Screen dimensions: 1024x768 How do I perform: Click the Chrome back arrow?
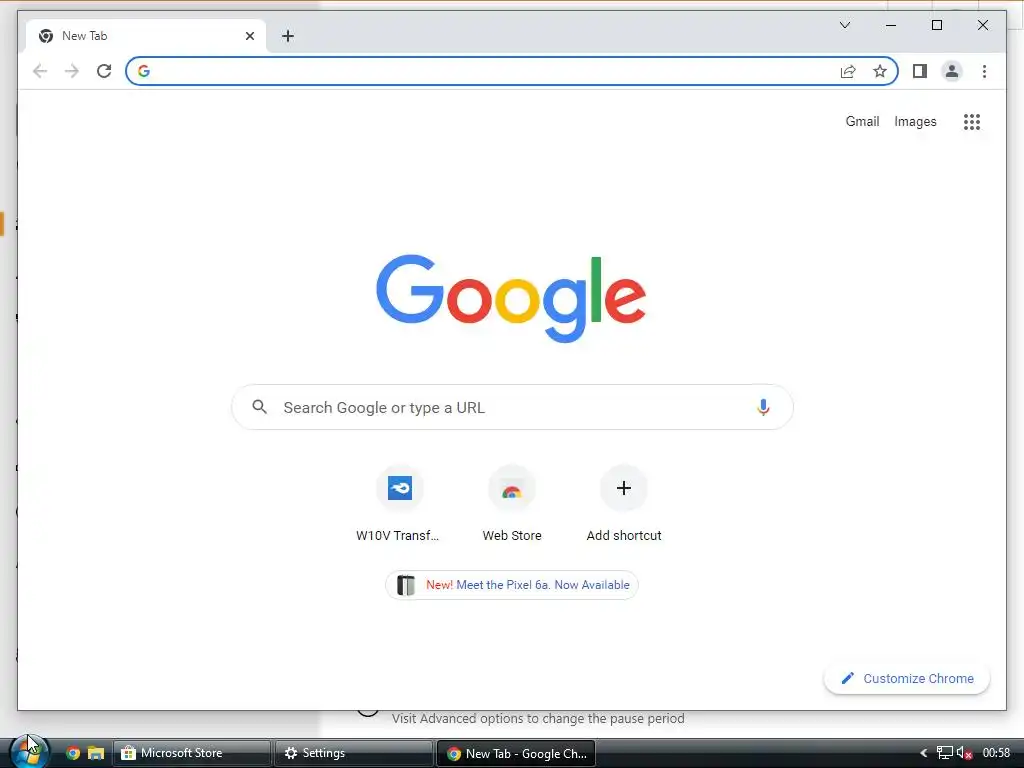coord(40,71)
